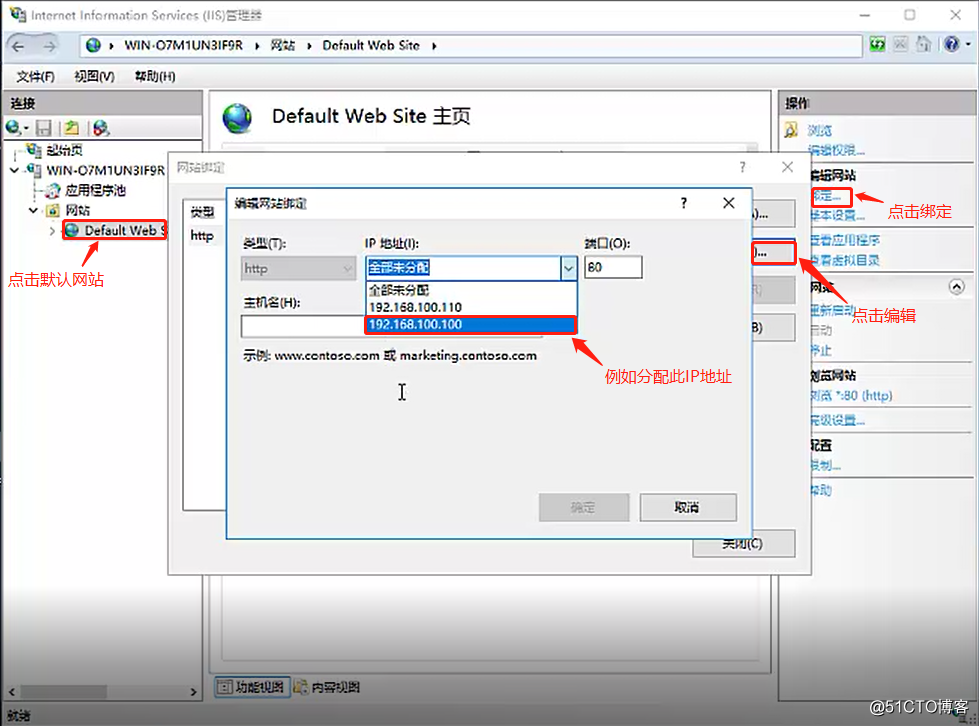979x726 pixels.
Task: Open the 文件(F) menu
Action: (36, 76)
